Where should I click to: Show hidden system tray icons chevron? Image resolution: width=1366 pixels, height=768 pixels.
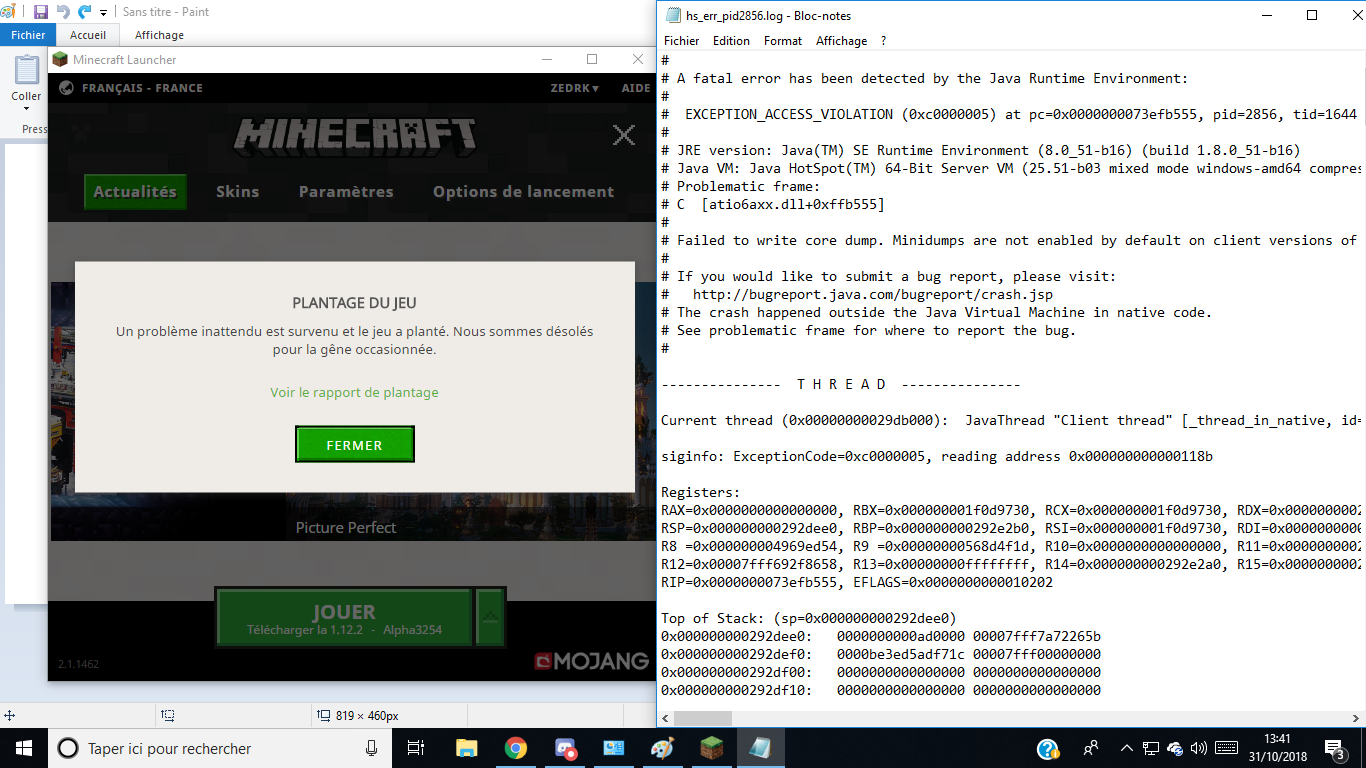pos(1127,748)
